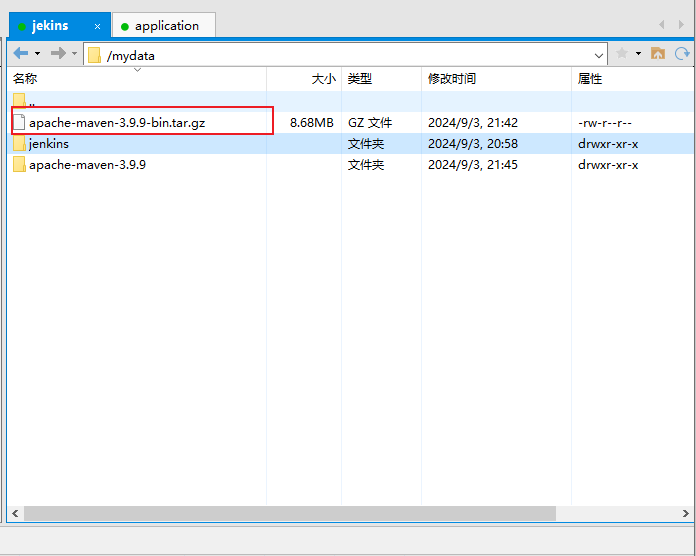
Task: Expand the path dropdown chevron
Action: click(598, 56)
